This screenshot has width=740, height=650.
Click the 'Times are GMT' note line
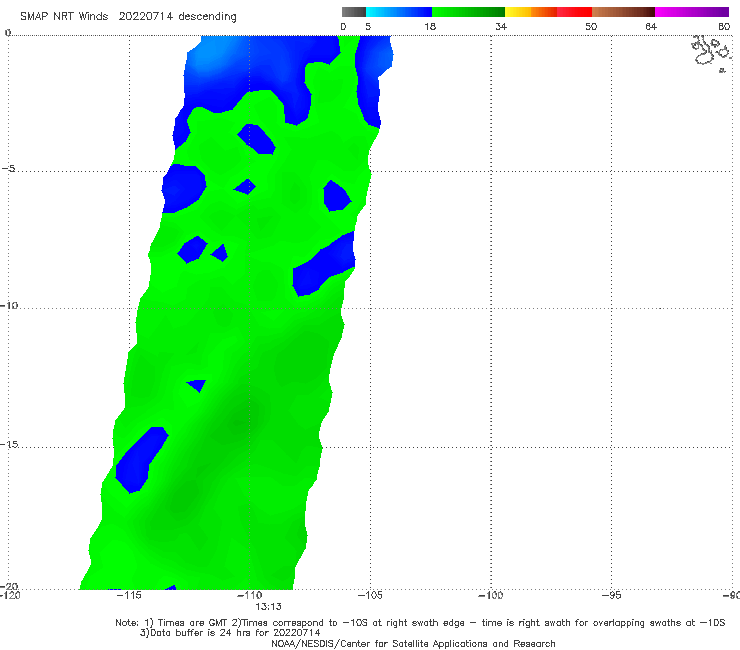point(420,623)
